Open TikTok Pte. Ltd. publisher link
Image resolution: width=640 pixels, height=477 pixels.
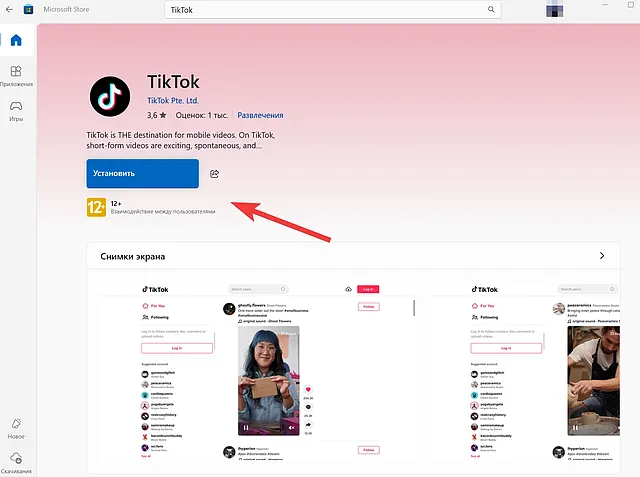(x=173, y=100)
